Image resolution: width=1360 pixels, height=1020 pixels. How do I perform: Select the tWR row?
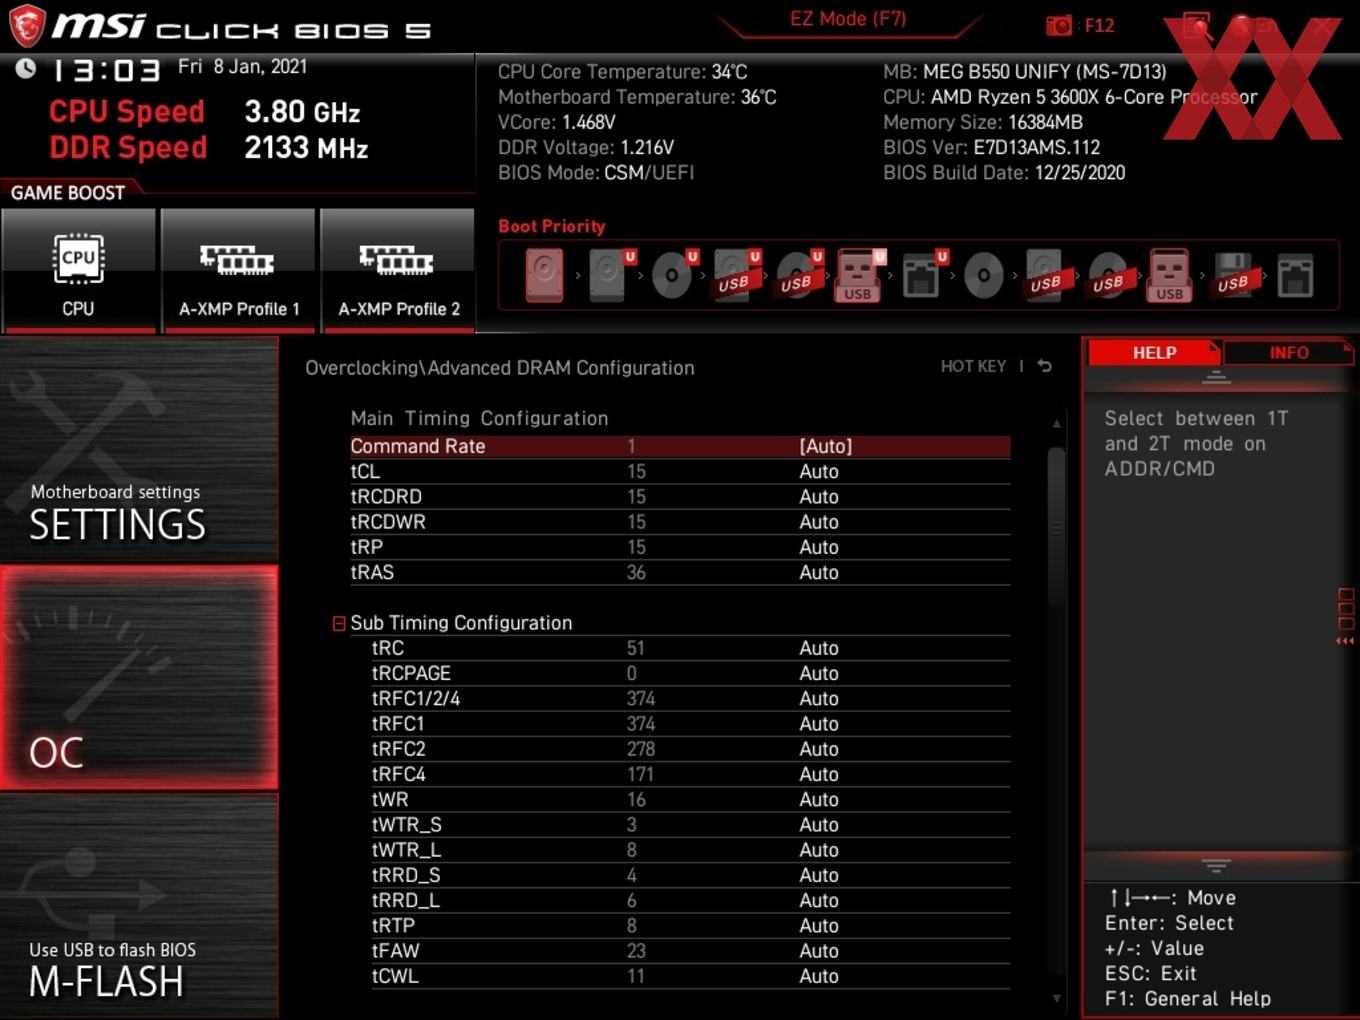[690, 799]
